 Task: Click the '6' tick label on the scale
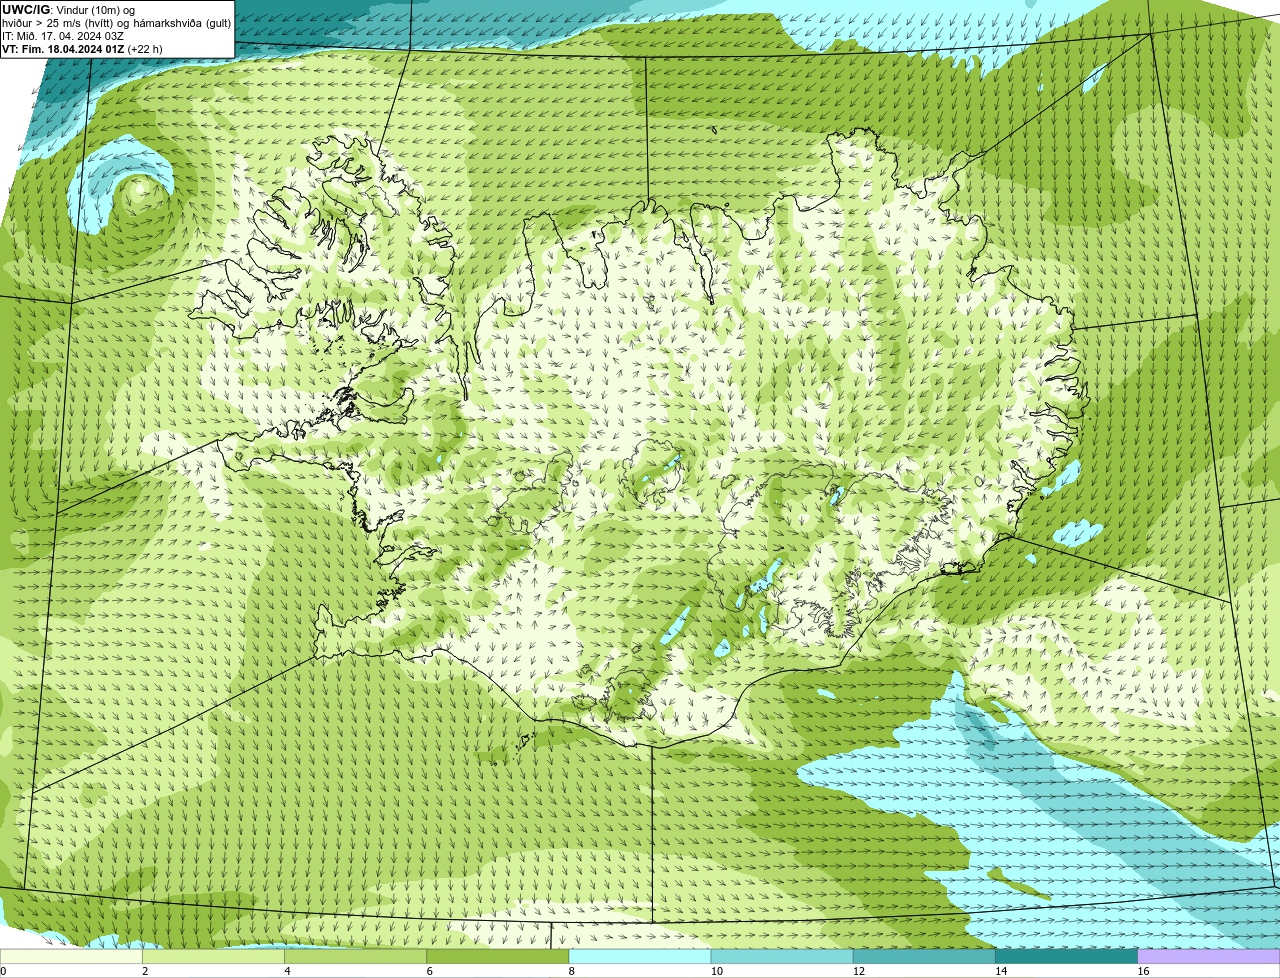point(430,971)
